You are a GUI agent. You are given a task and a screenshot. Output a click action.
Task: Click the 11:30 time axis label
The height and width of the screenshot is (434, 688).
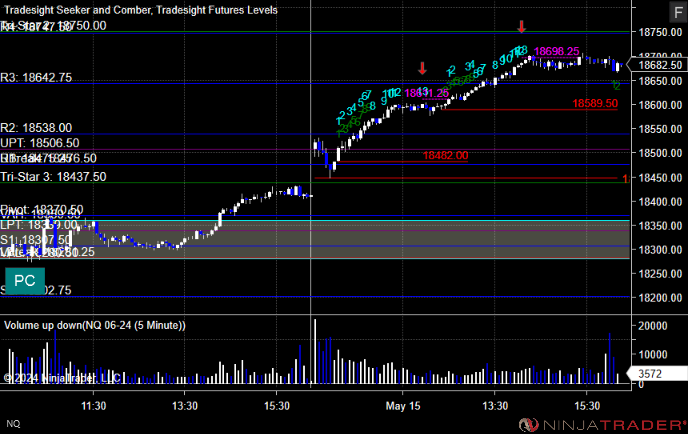(x=93, y=406)
